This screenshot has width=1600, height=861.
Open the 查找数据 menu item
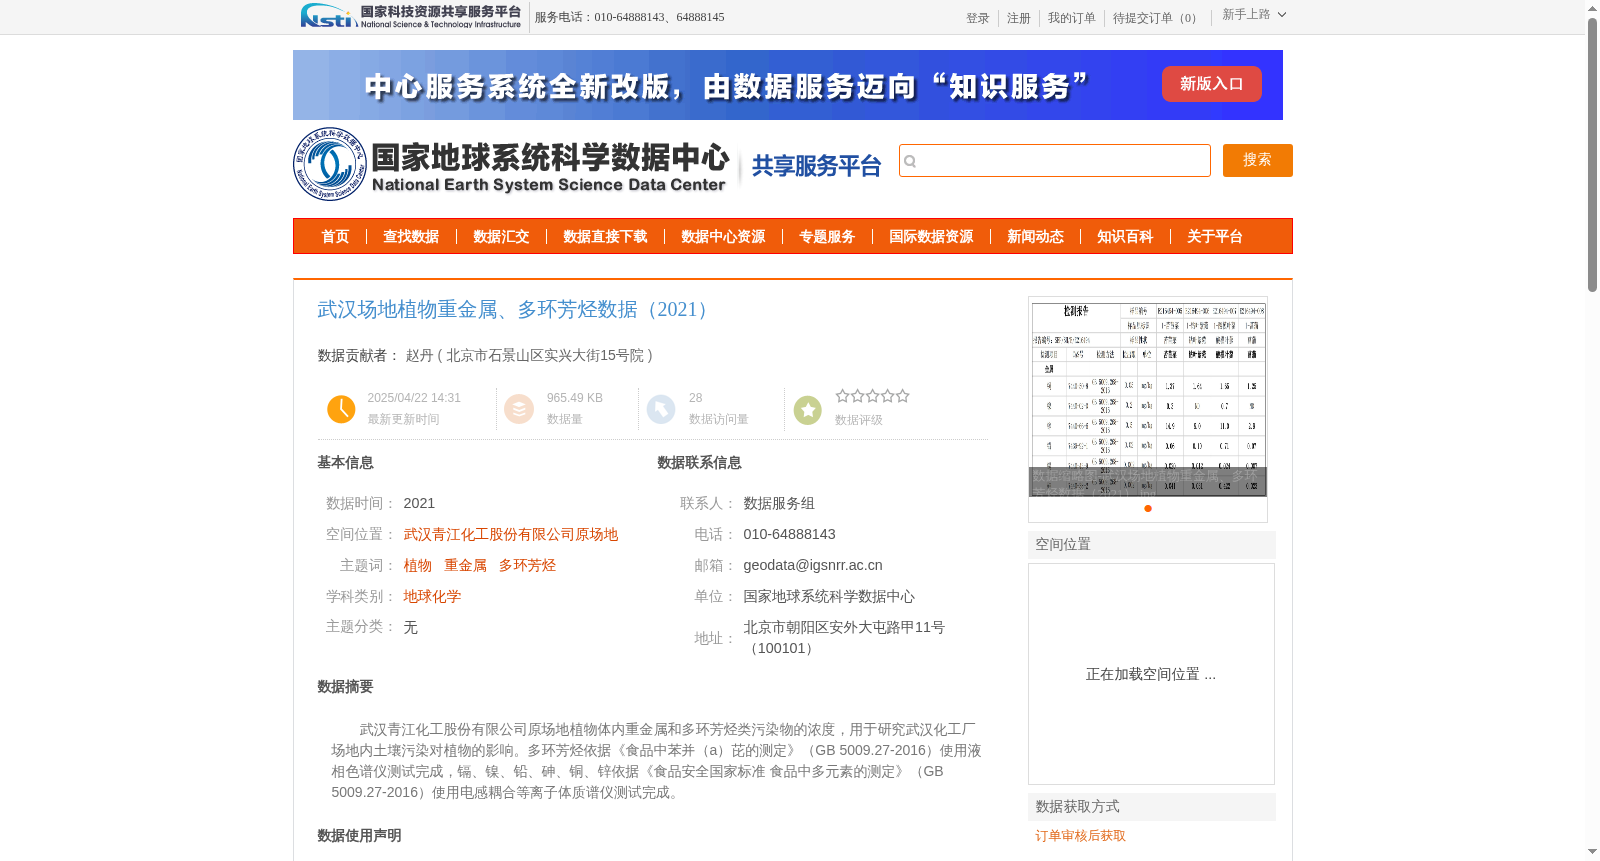point(411,237)
